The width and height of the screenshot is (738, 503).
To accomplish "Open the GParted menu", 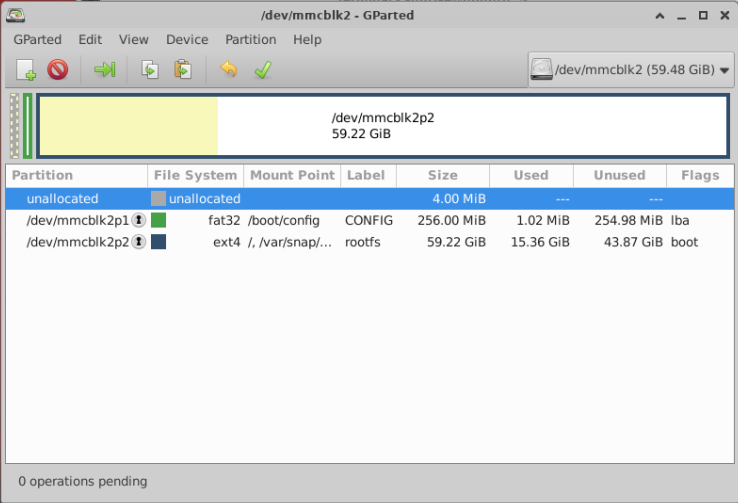I will tap(37, 40).
